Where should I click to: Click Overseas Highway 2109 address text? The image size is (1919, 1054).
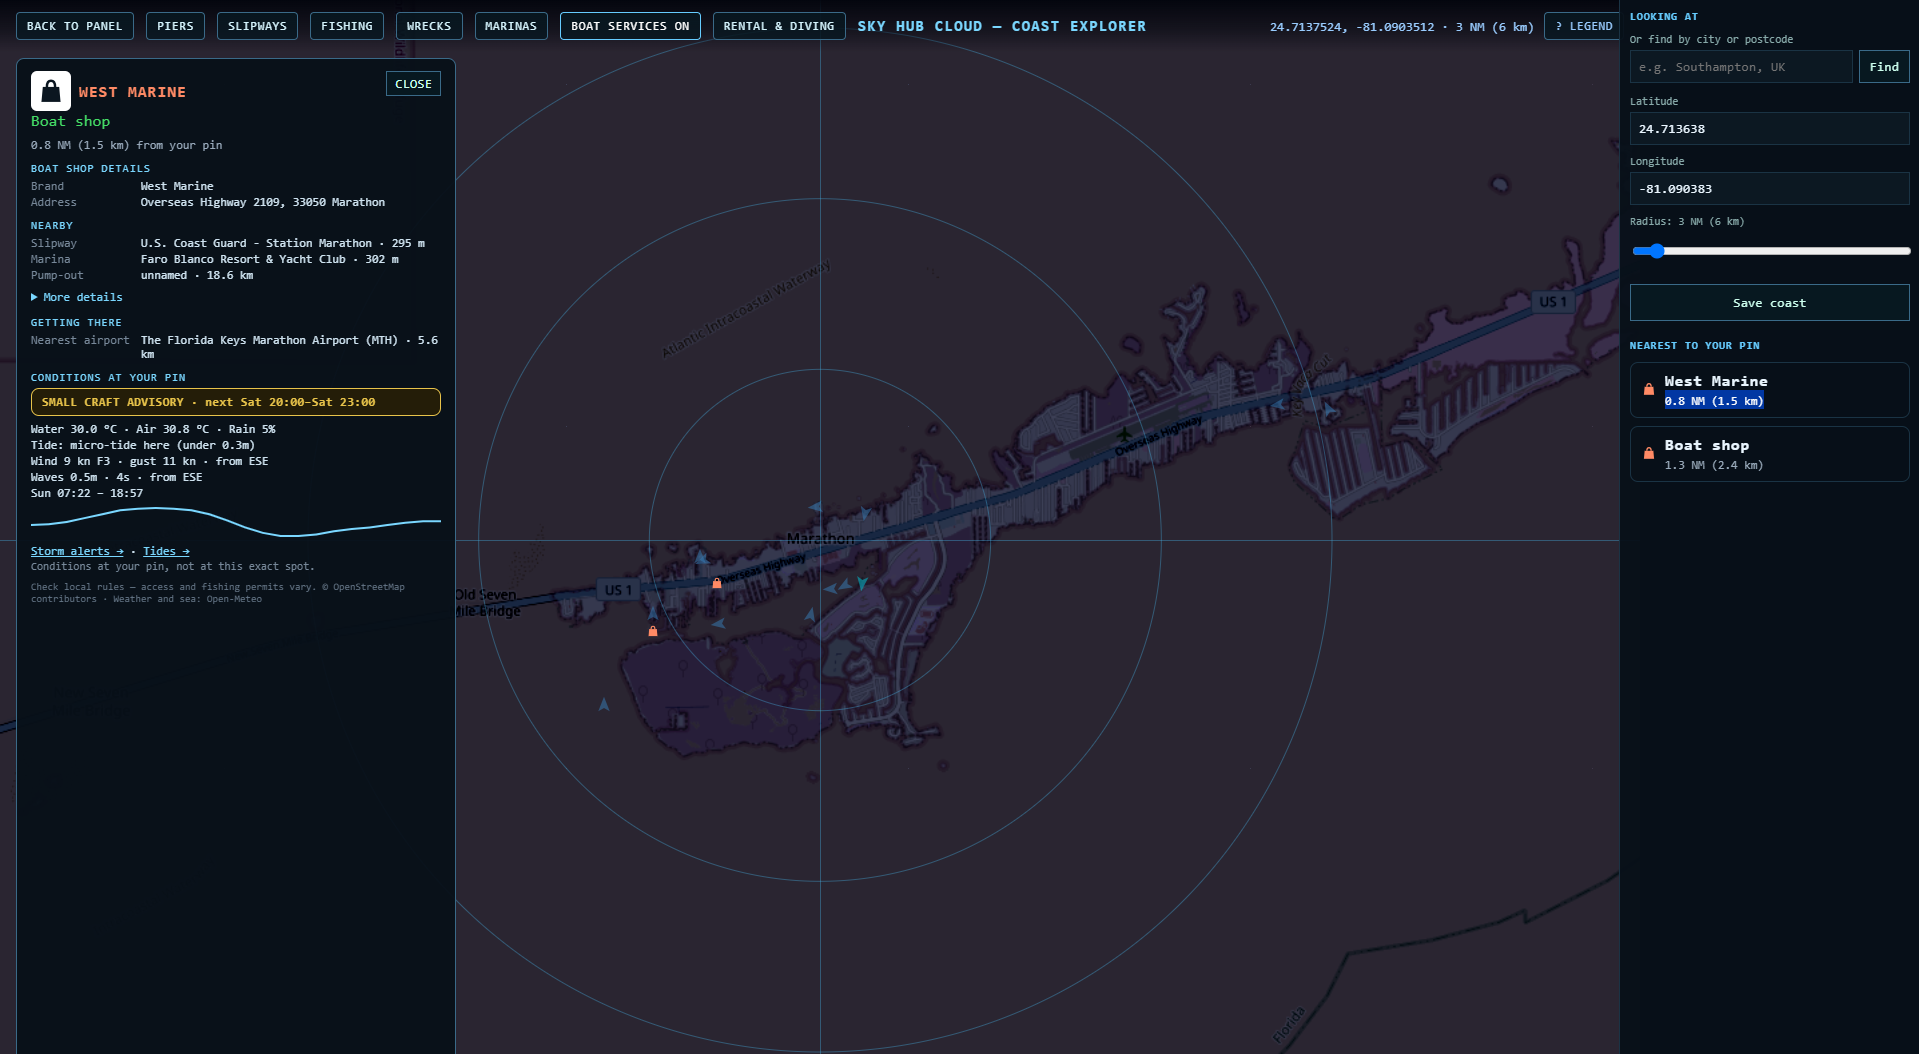(262, 202)
